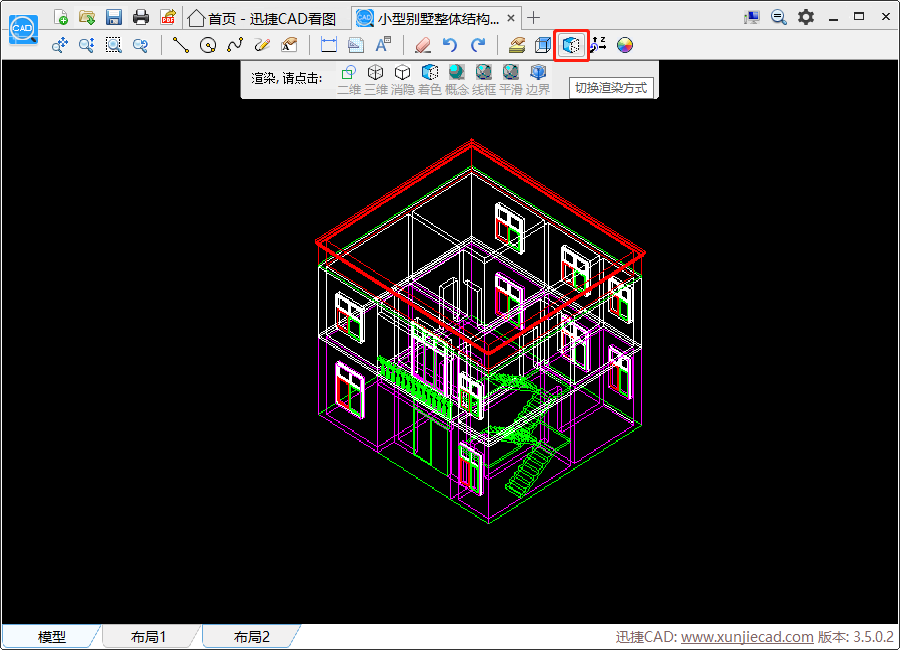
Task: Open the 模型 layout tab
Action: [51, 636]
